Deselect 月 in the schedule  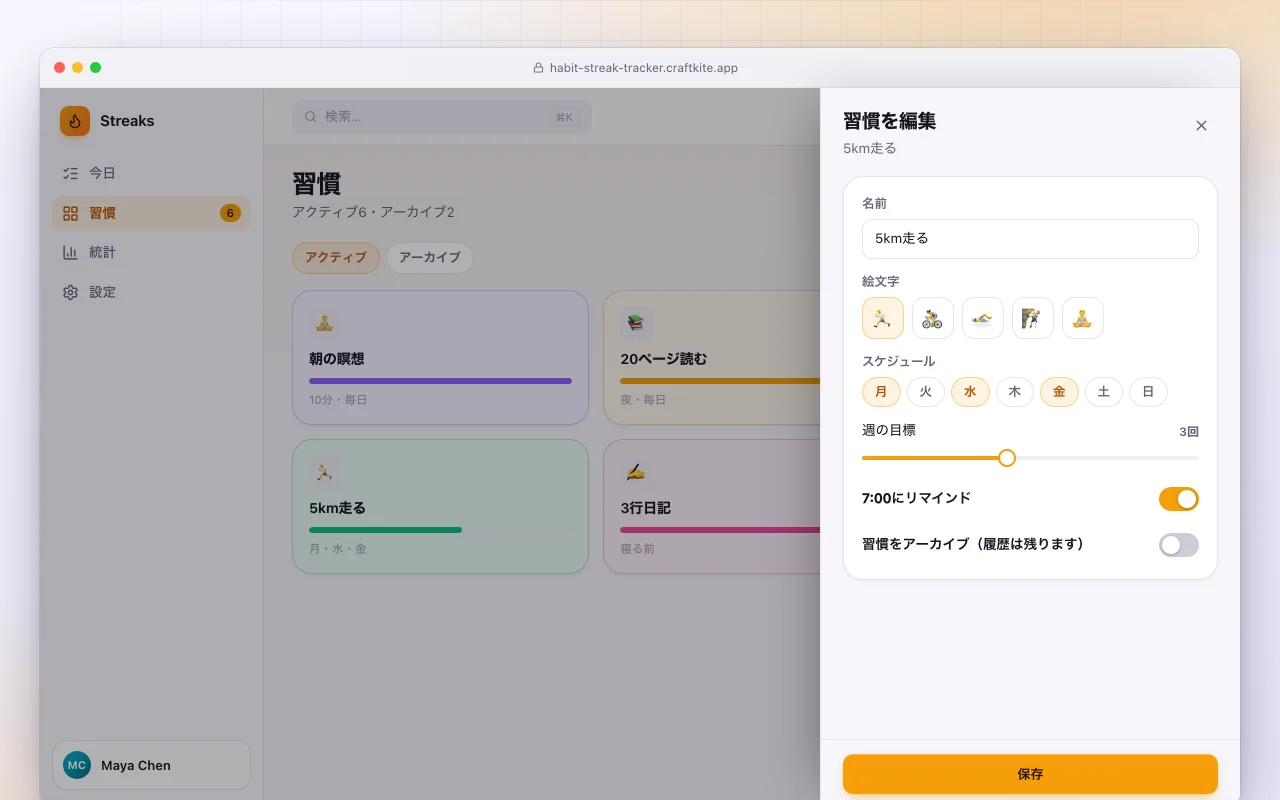pos(881,392)
